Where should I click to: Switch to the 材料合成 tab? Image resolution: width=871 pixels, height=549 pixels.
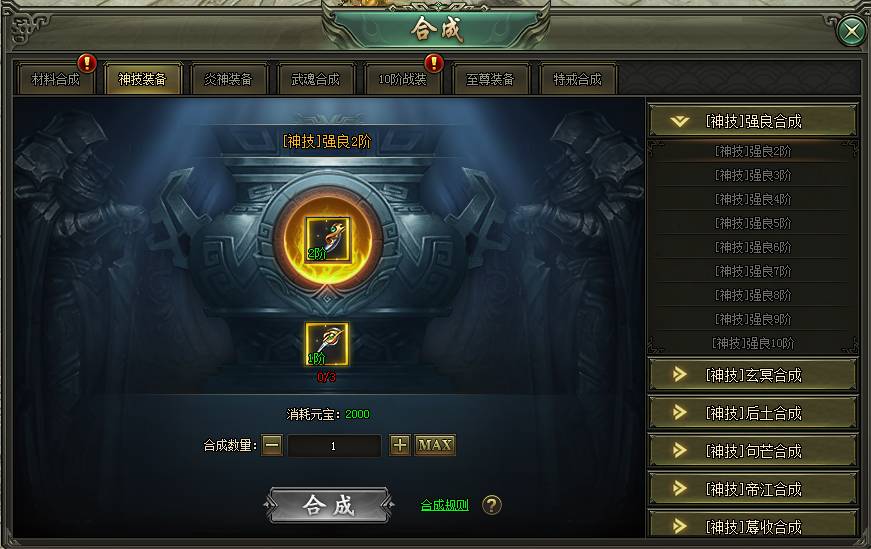(x=56, y=79)
